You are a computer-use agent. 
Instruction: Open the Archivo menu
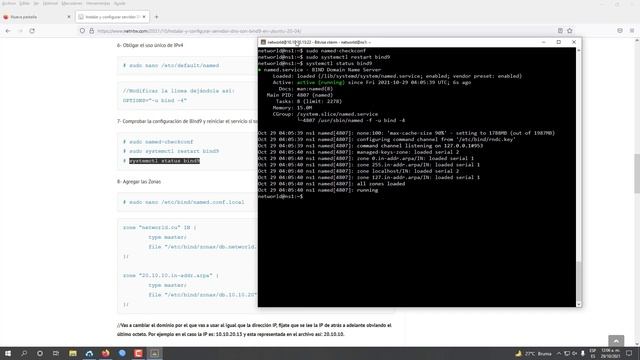point(9,3)
